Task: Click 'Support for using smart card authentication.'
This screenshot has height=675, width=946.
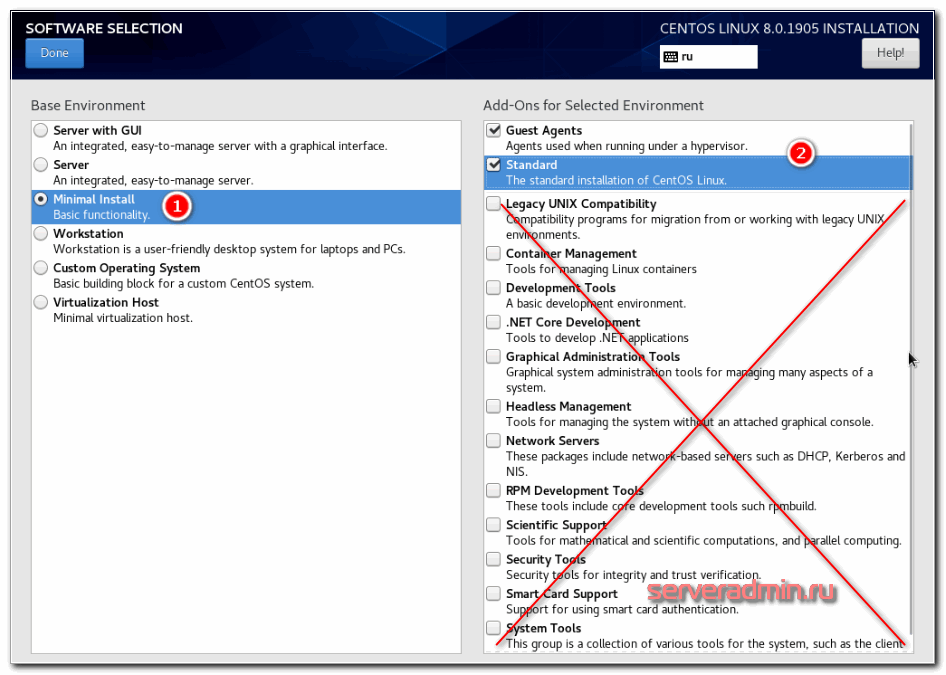Action: pos(622,609)
